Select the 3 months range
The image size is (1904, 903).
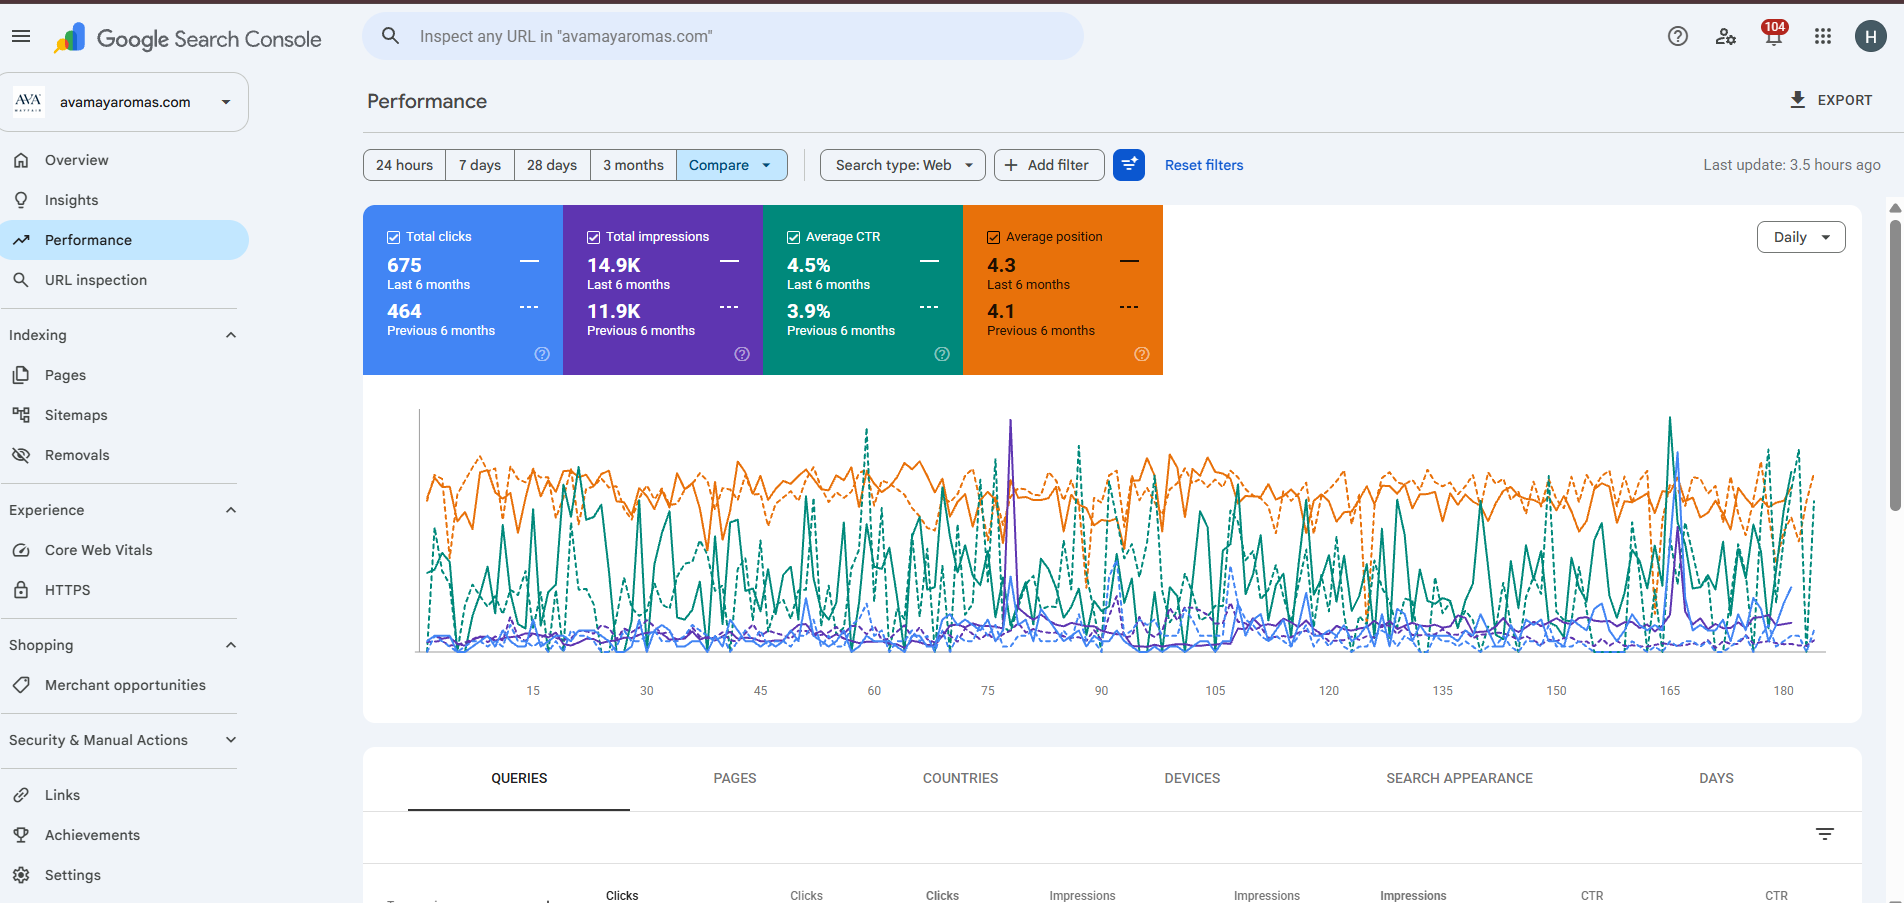click(x=633, y=165)
